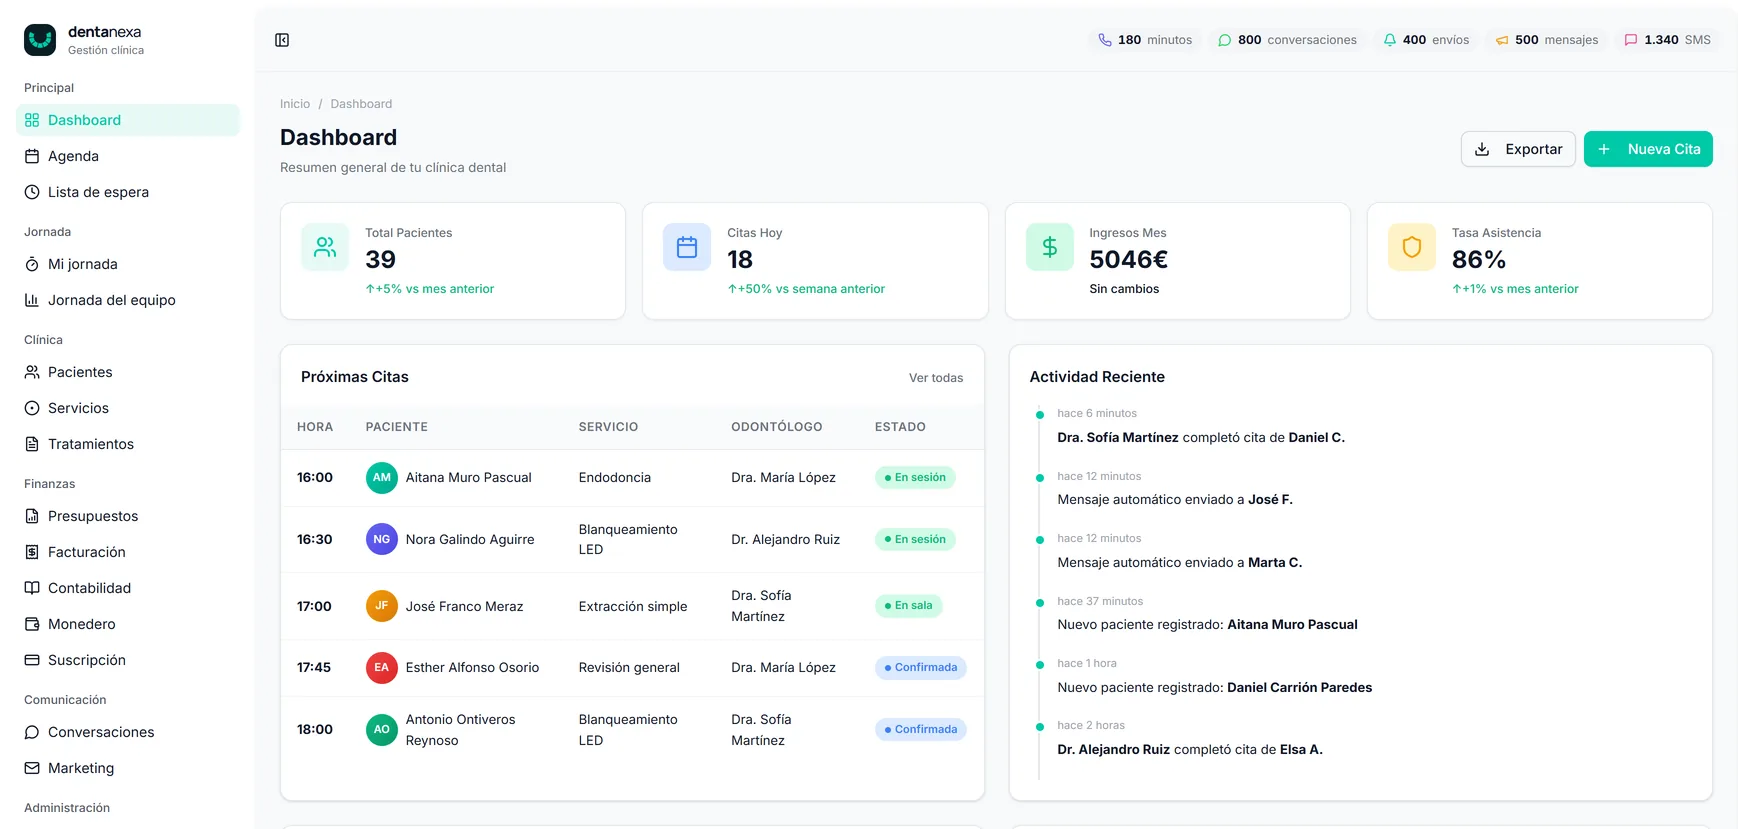1738x829 pixels.
Task: Open Lista de espera in sidebar
Action: 128,192
